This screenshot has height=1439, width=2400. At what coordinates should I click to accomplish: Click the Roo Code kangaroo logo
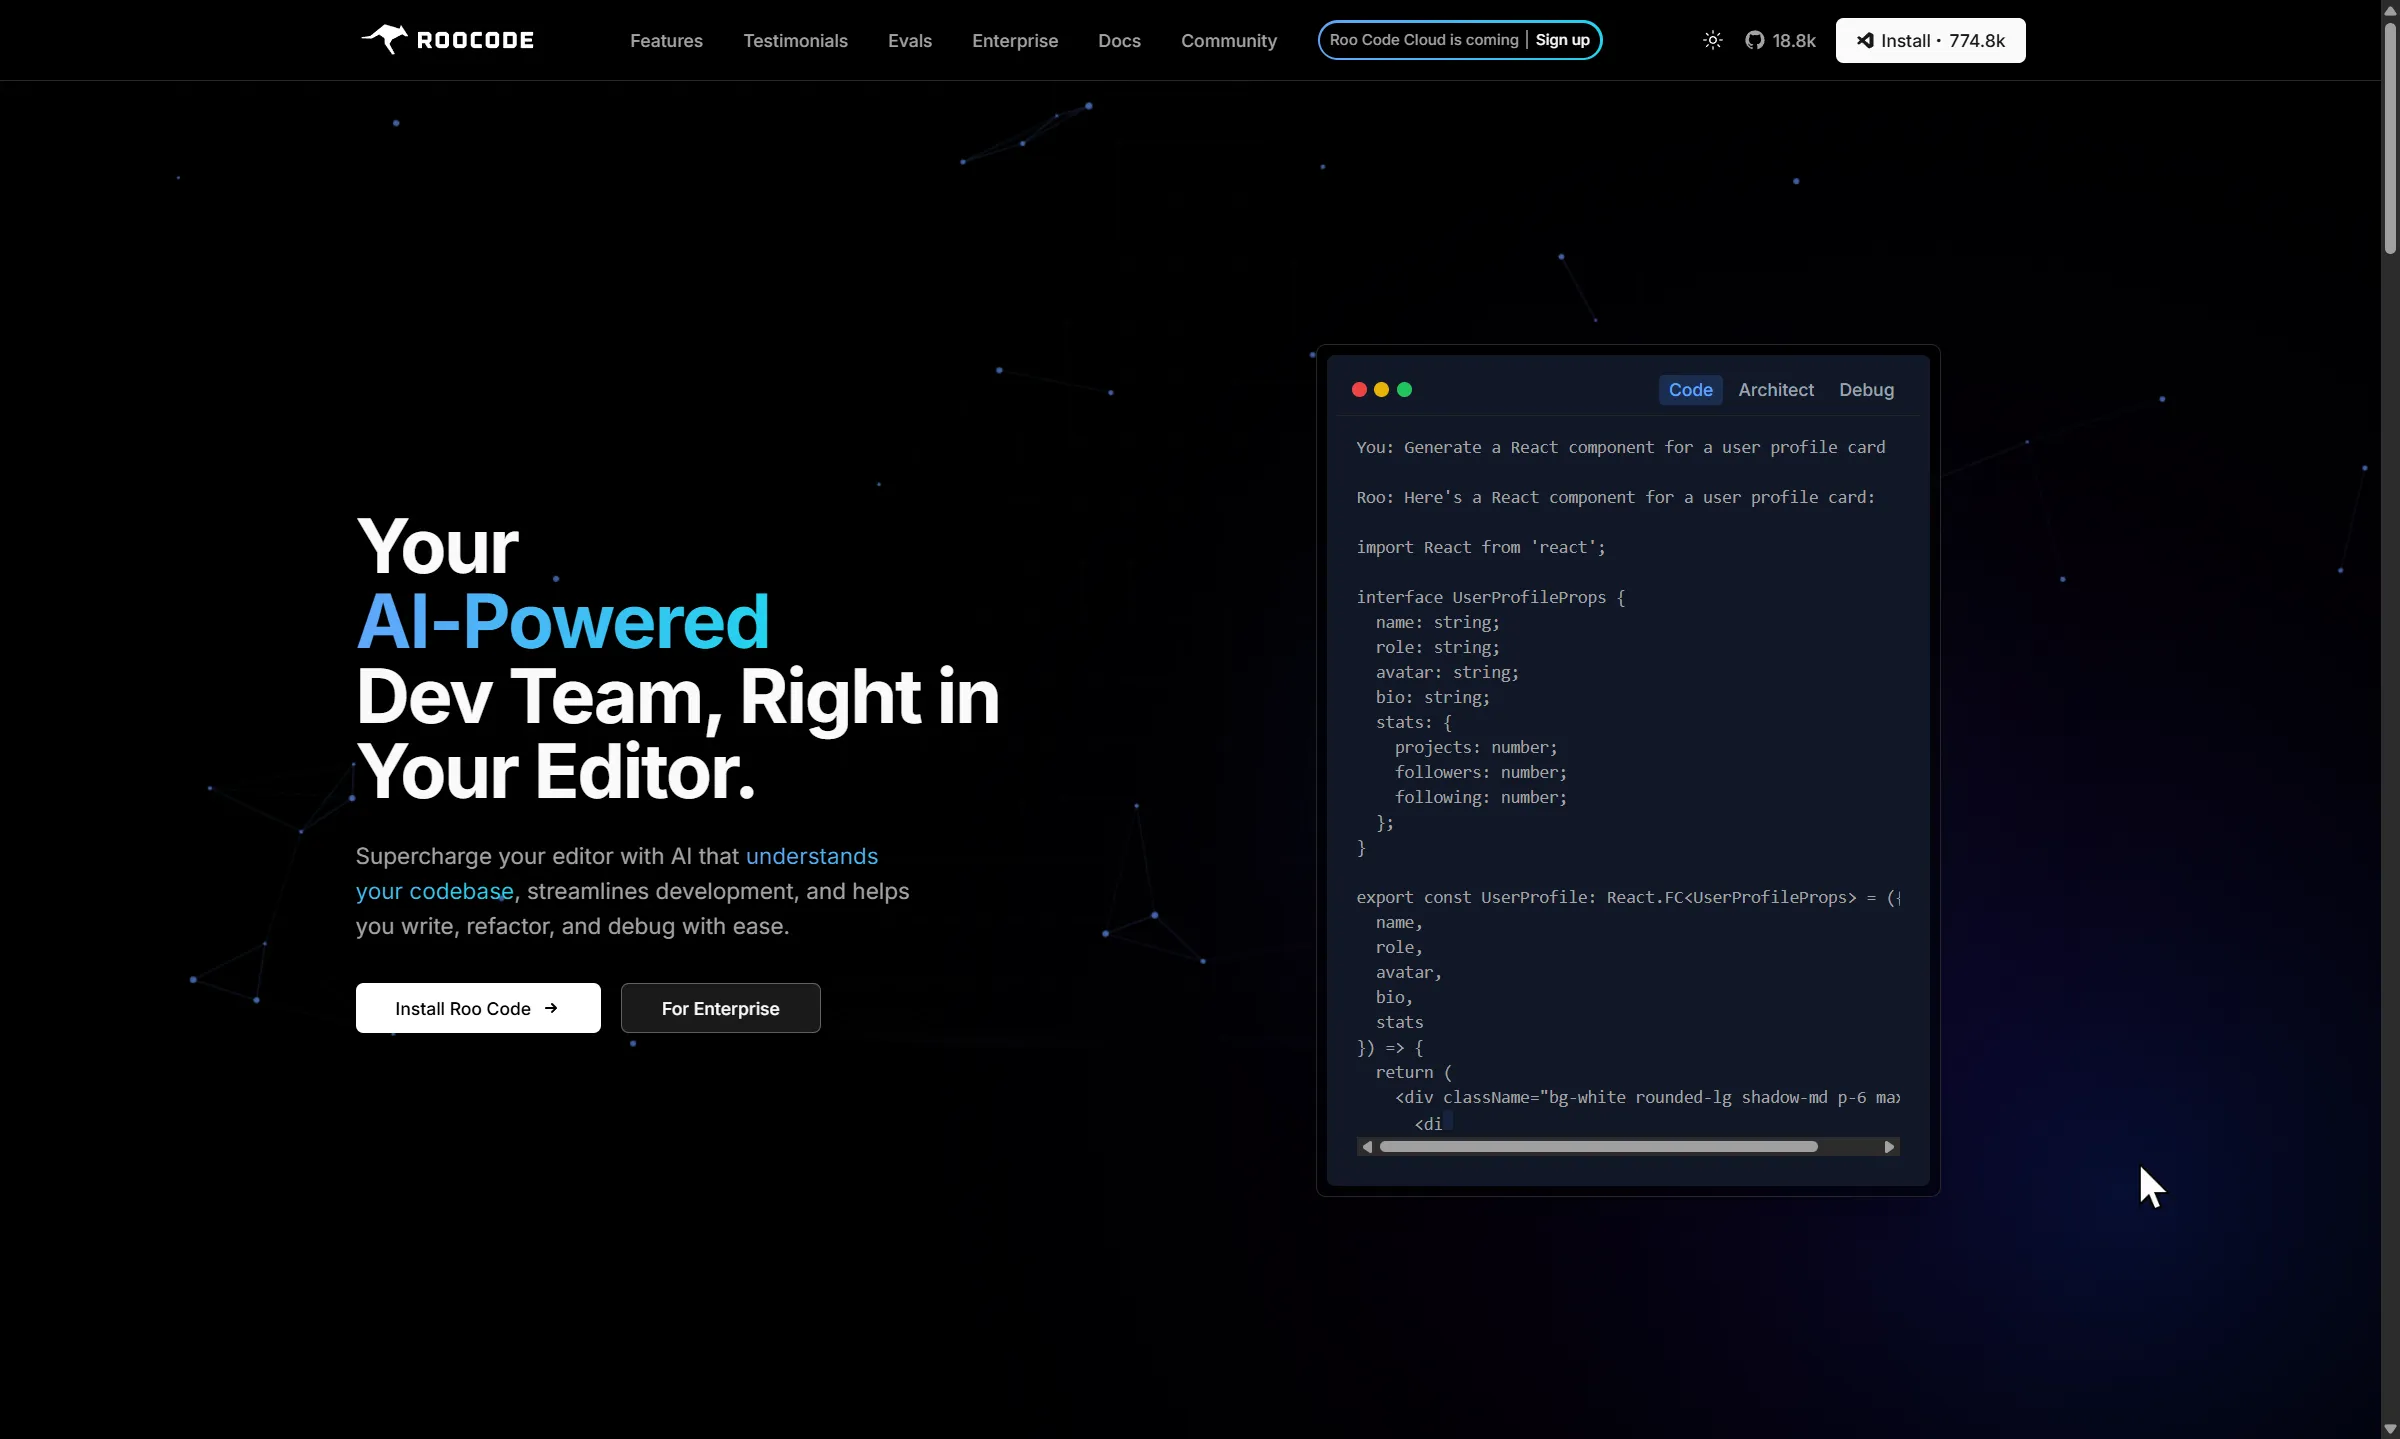pos(385,39)
